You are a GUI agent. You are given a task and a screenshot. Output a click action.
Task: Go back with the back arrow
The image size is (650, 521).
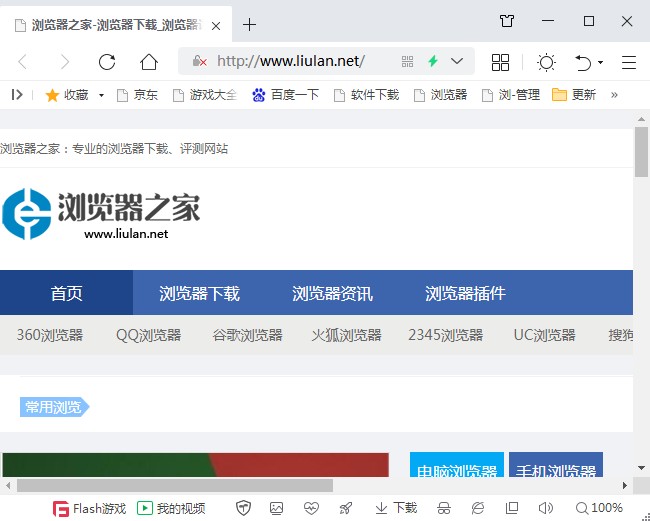pos(23,62)
